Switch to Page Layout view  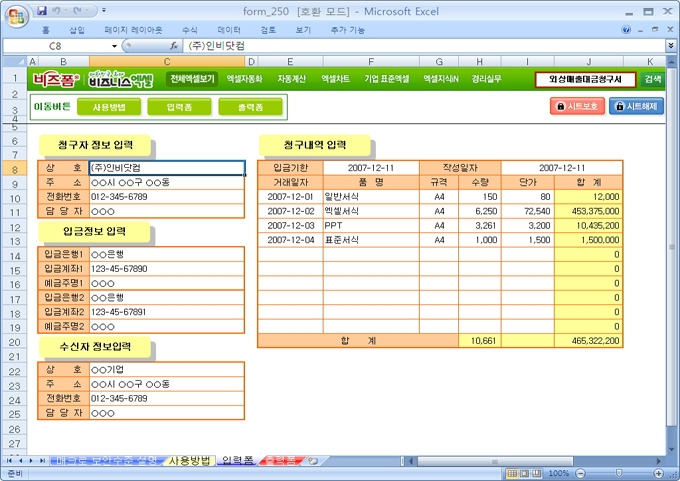click(524, 473)
